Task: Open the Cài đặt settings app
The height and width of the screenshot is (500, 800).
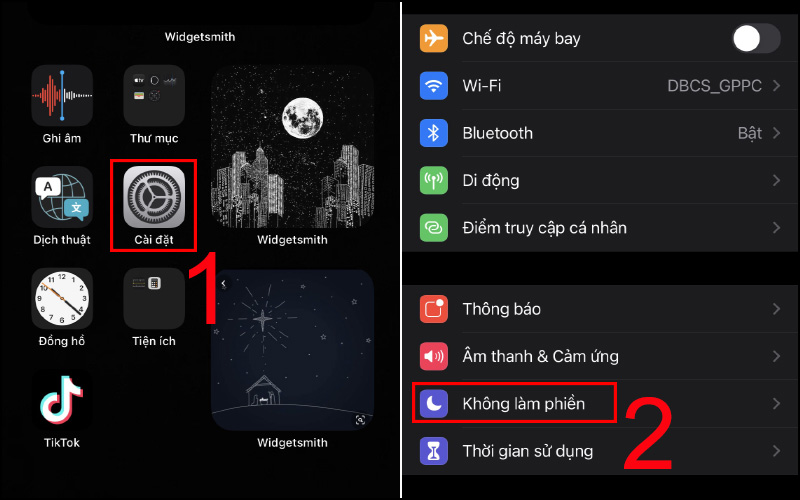Action: 154,197
